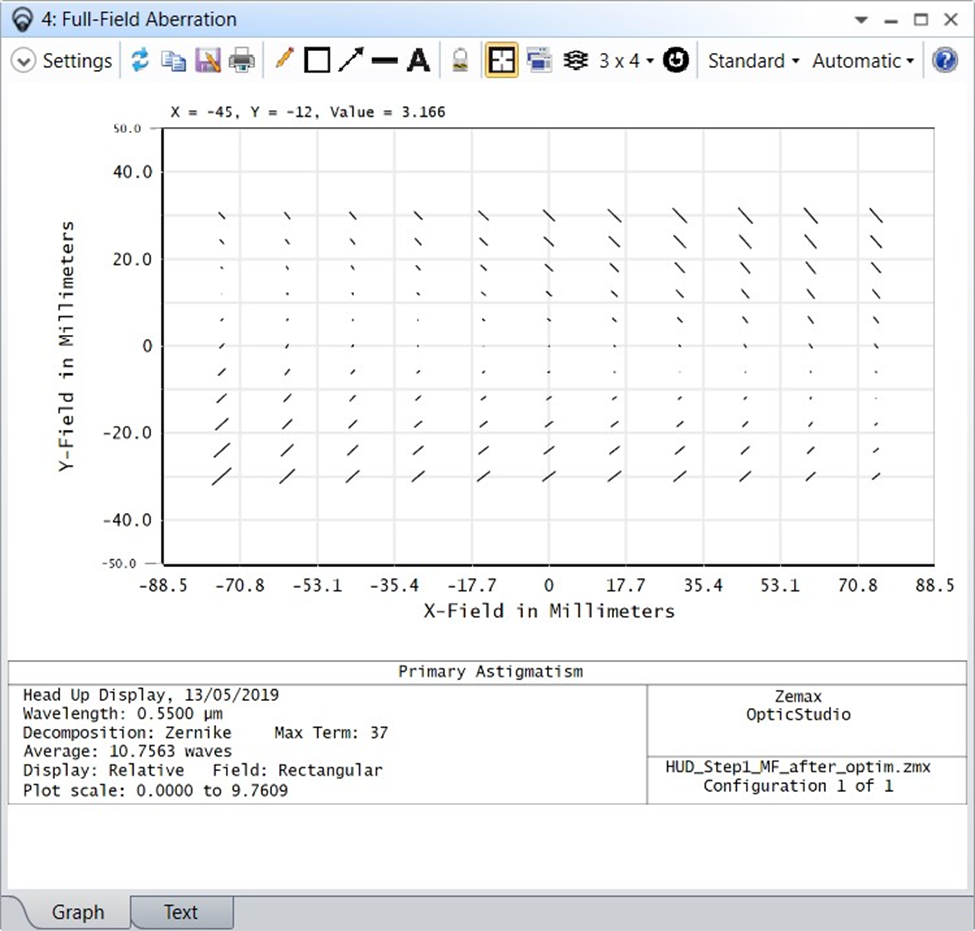Toggle the window lock icon
Image resolution: width=975 pixels, height=931 pixels.
[460, 61]
